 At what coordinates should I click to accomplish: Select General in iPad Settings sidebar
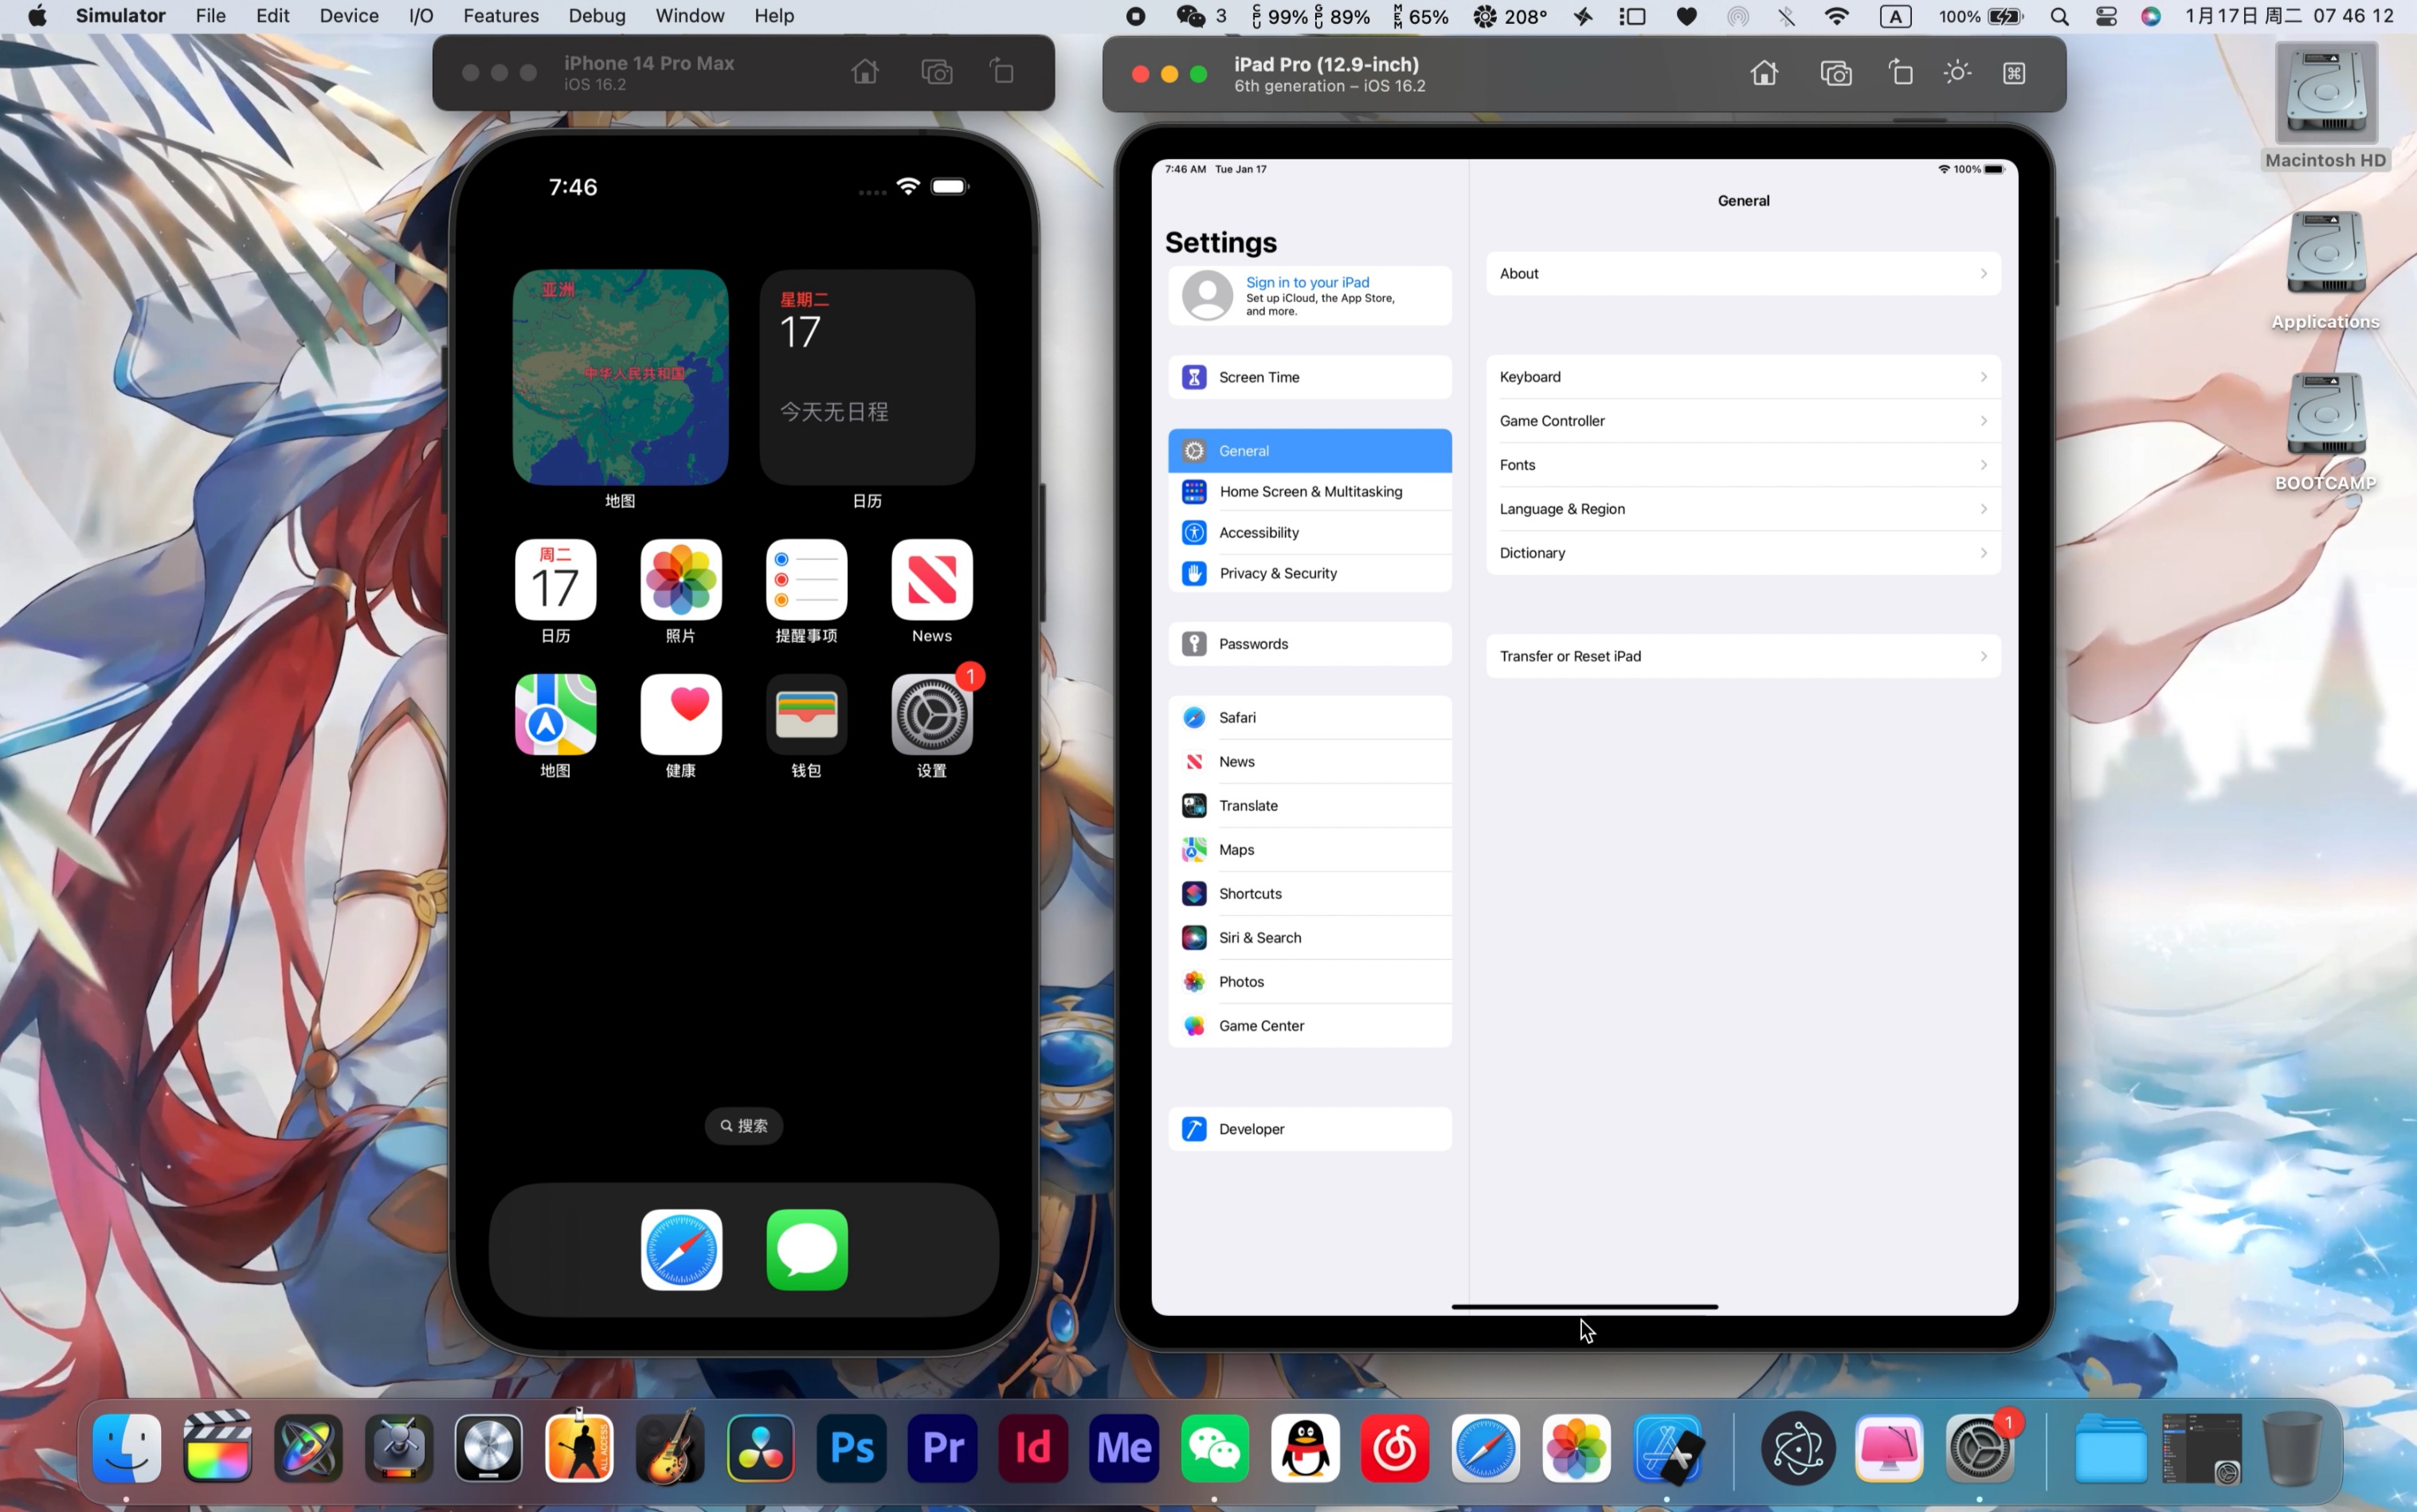pyautogui.click(x=1310, y=451)
